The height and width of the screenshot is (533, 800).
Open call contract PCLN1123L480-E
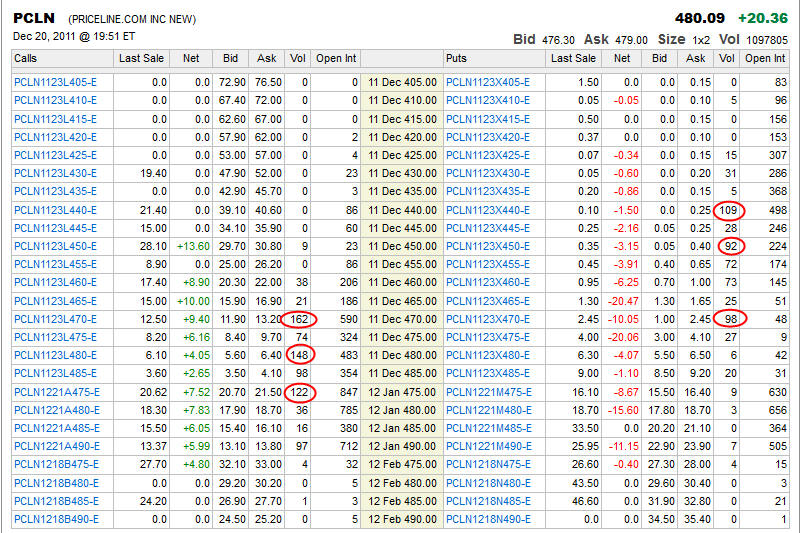[x=55, y=355]
